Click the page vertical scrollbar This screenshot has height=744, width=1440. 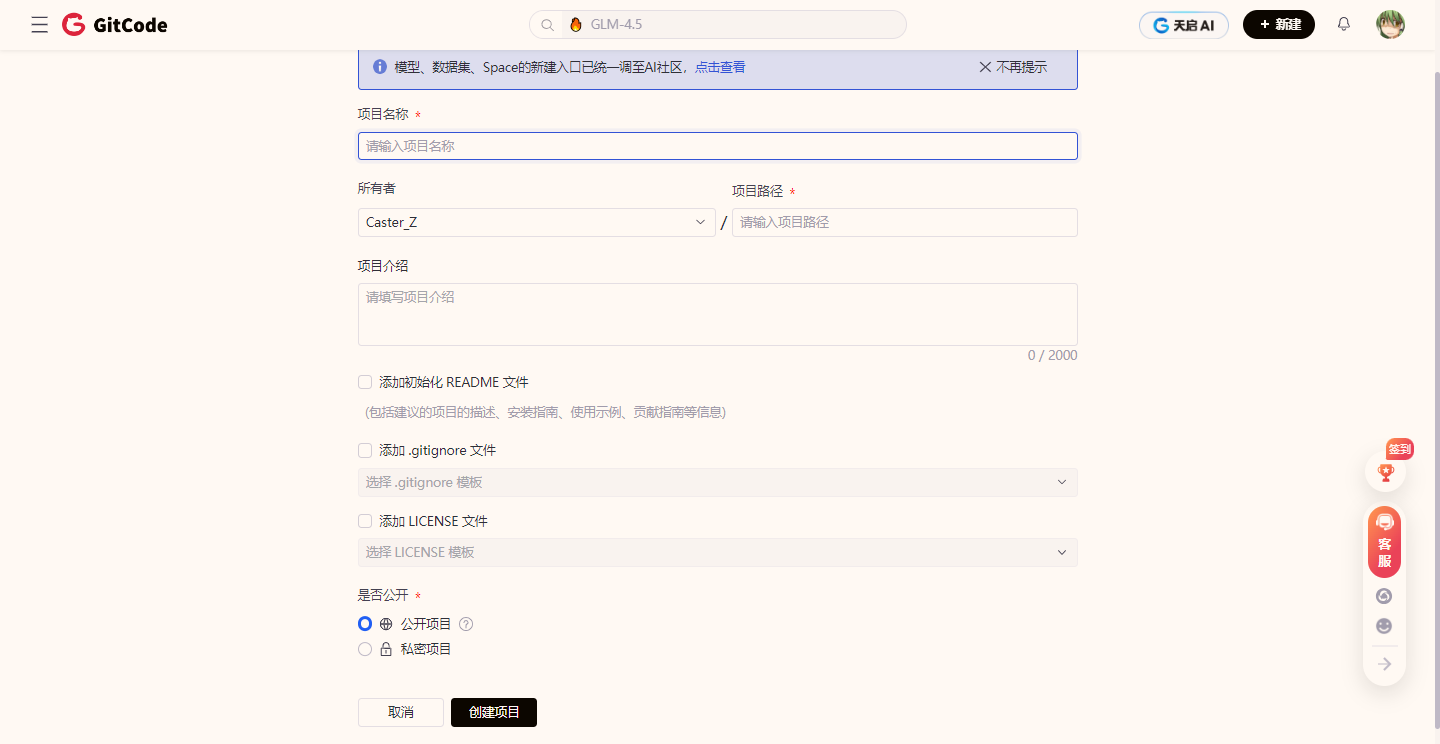(x=1435, y=400)
